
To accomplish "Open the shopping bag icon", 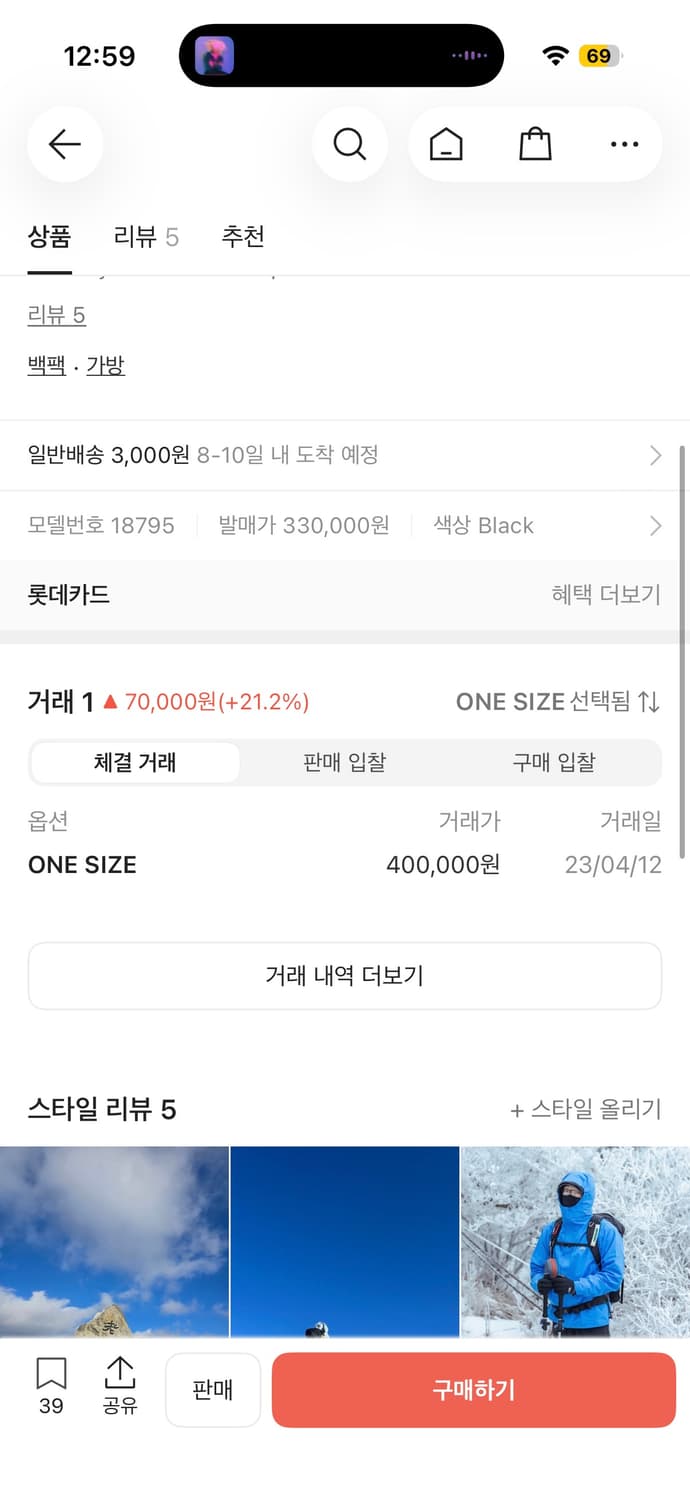I will click(x=535, y=144).
